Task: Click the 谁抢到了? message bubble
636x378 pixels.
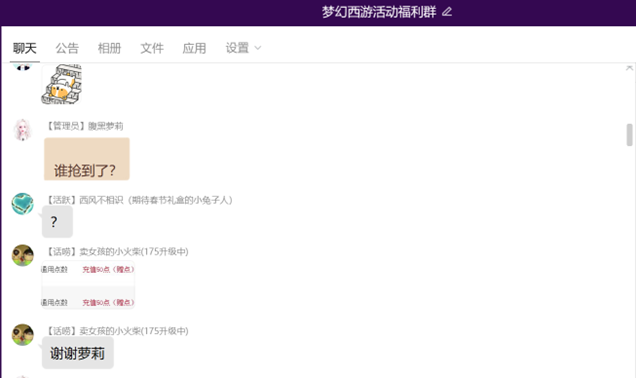Action: click(x=87, y=159)
